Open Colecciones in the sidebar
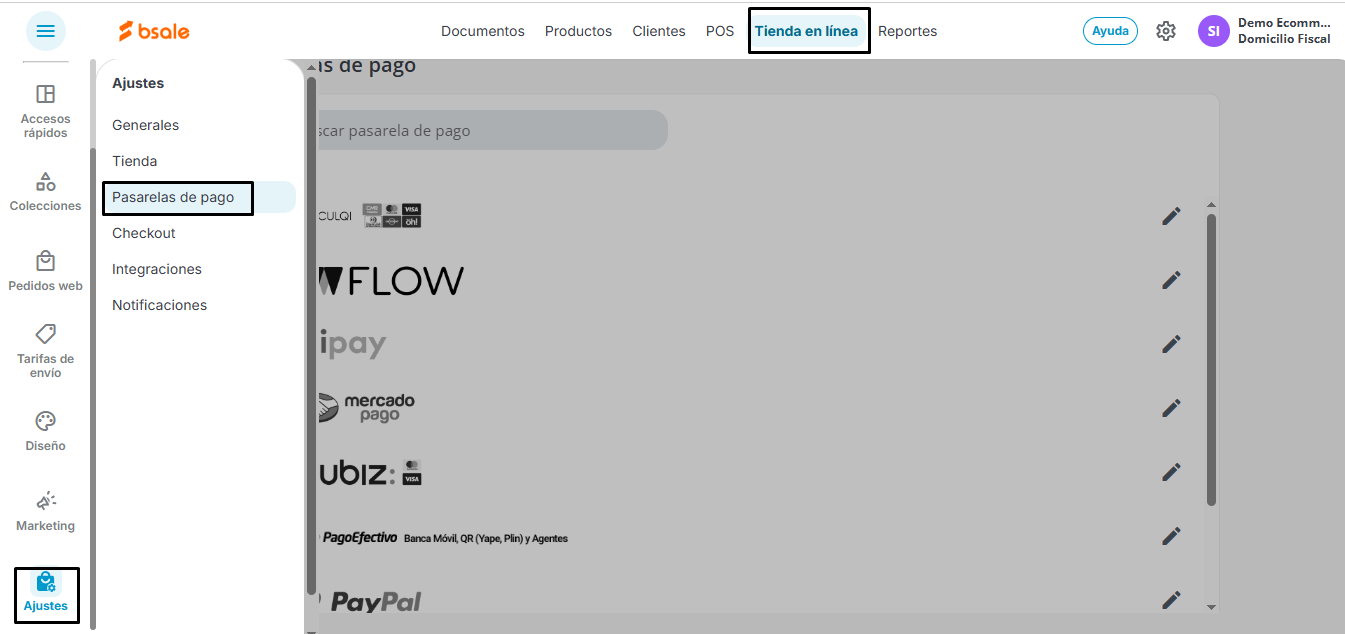Screen dimensions: 1345x634 point(46,192)
